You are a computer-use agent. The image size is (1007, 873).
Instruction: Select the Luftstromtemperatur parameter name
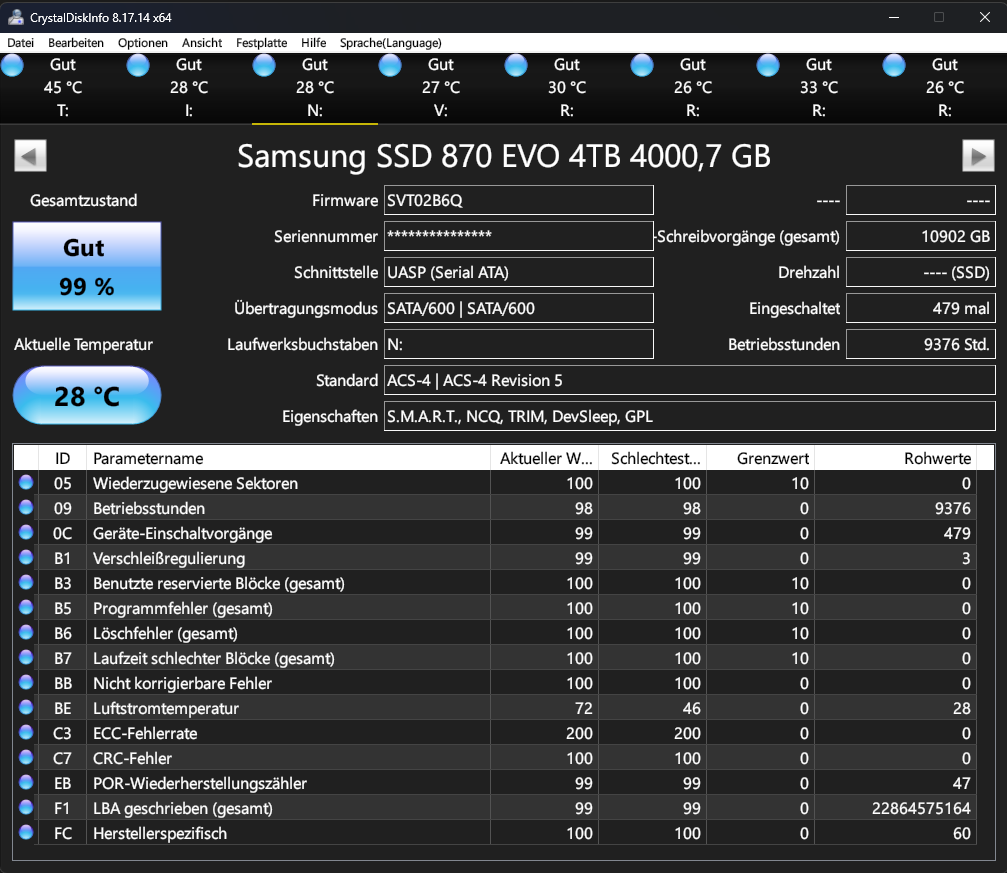coord(166,708)
